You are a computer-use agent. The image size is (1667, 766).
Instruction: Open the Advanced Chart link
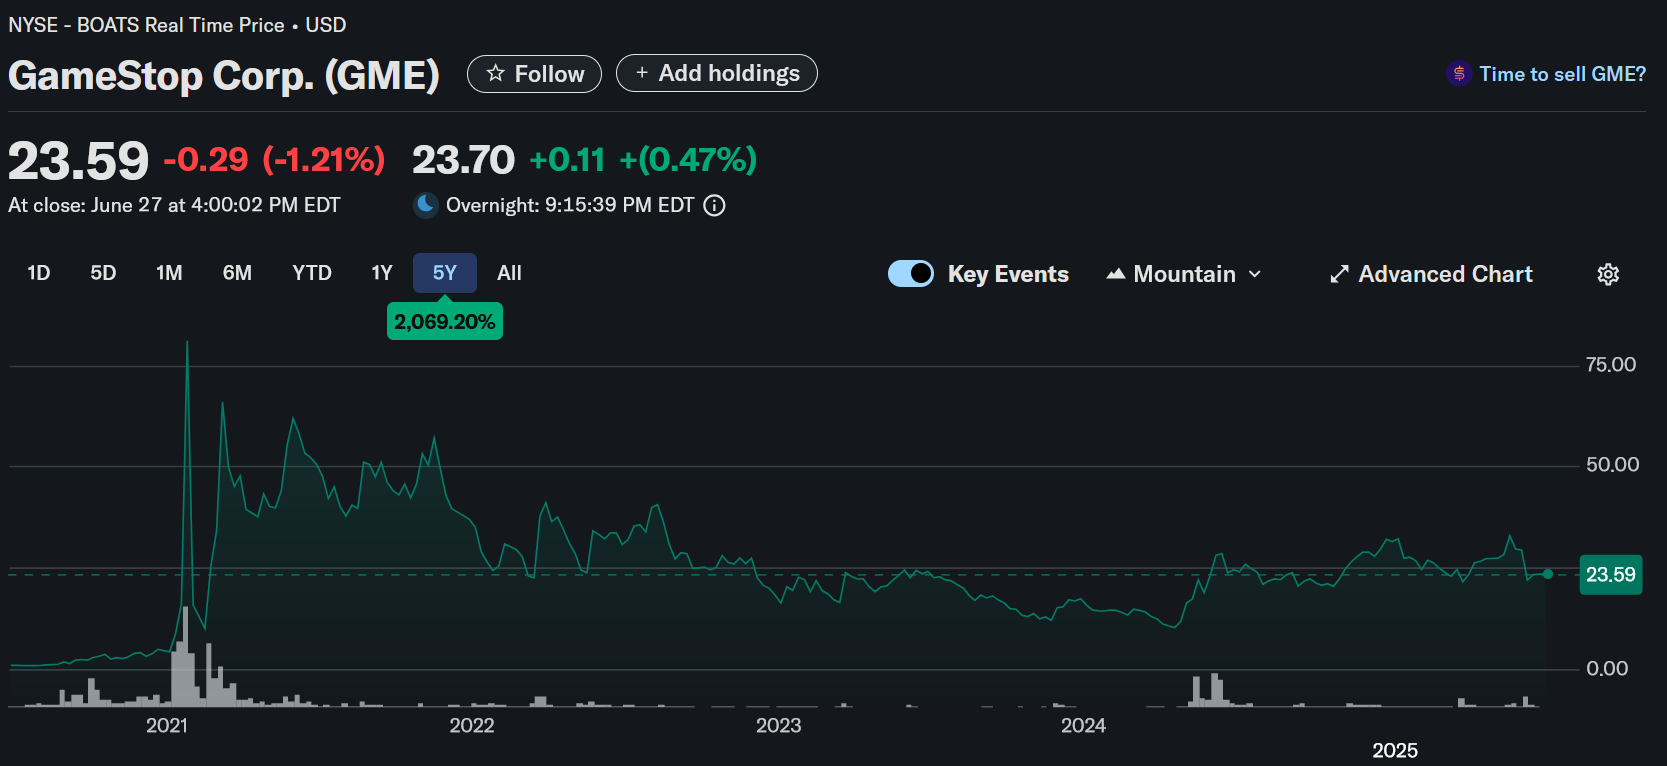point(1431,274)
